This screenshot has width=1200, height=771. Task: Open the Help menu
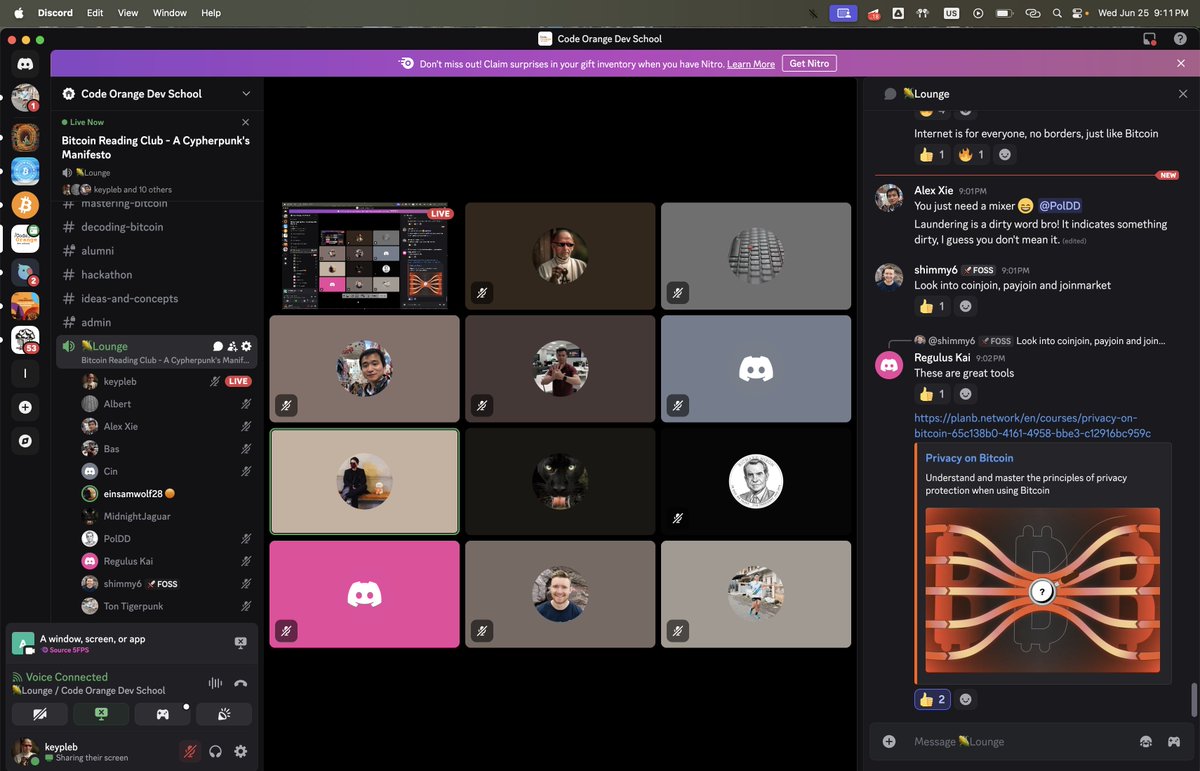click(211, 13)
